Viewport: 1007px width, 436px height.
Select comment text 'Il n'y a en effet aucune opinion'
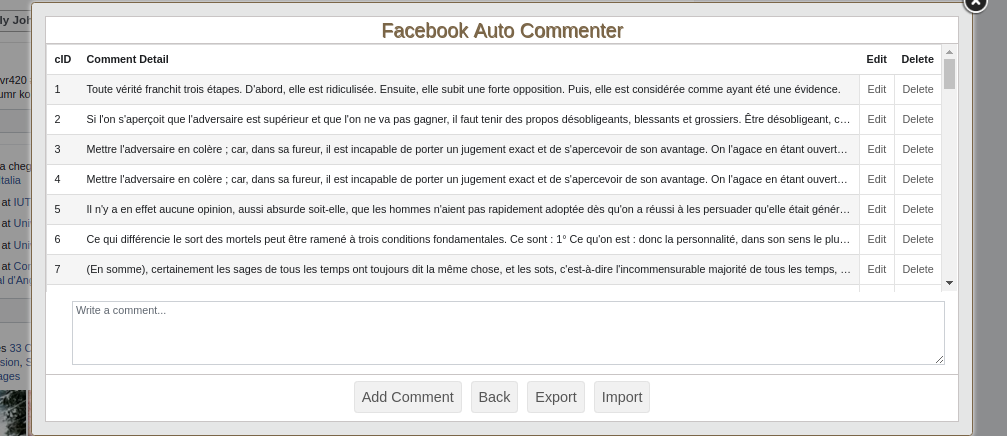468,209
